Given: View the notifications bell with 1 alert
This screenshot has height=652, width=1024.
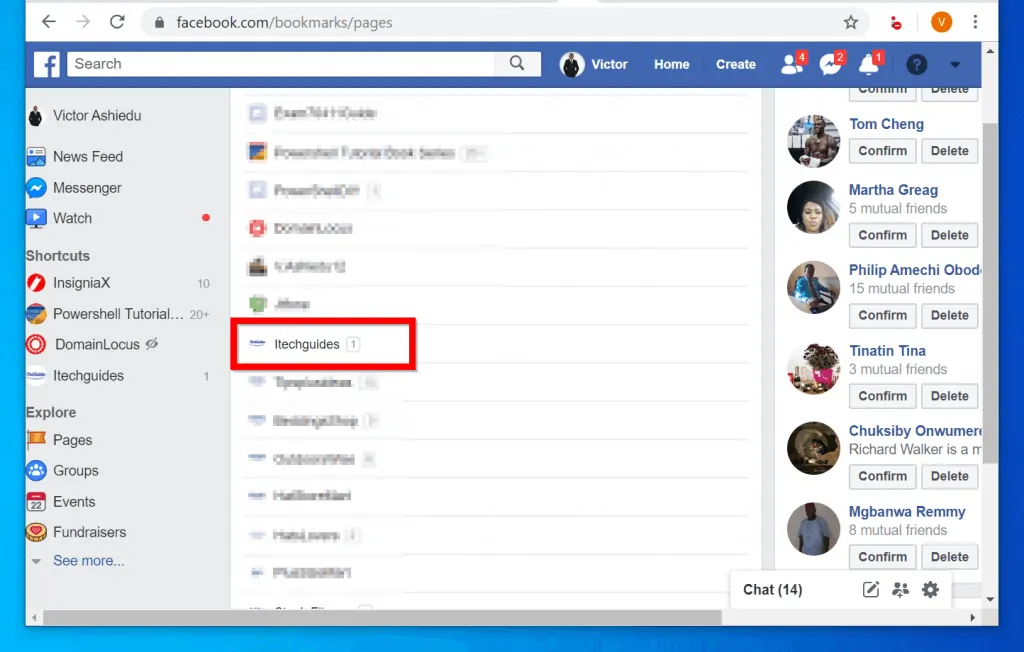Looking at the screenshot, I should (x=866, y=65).
